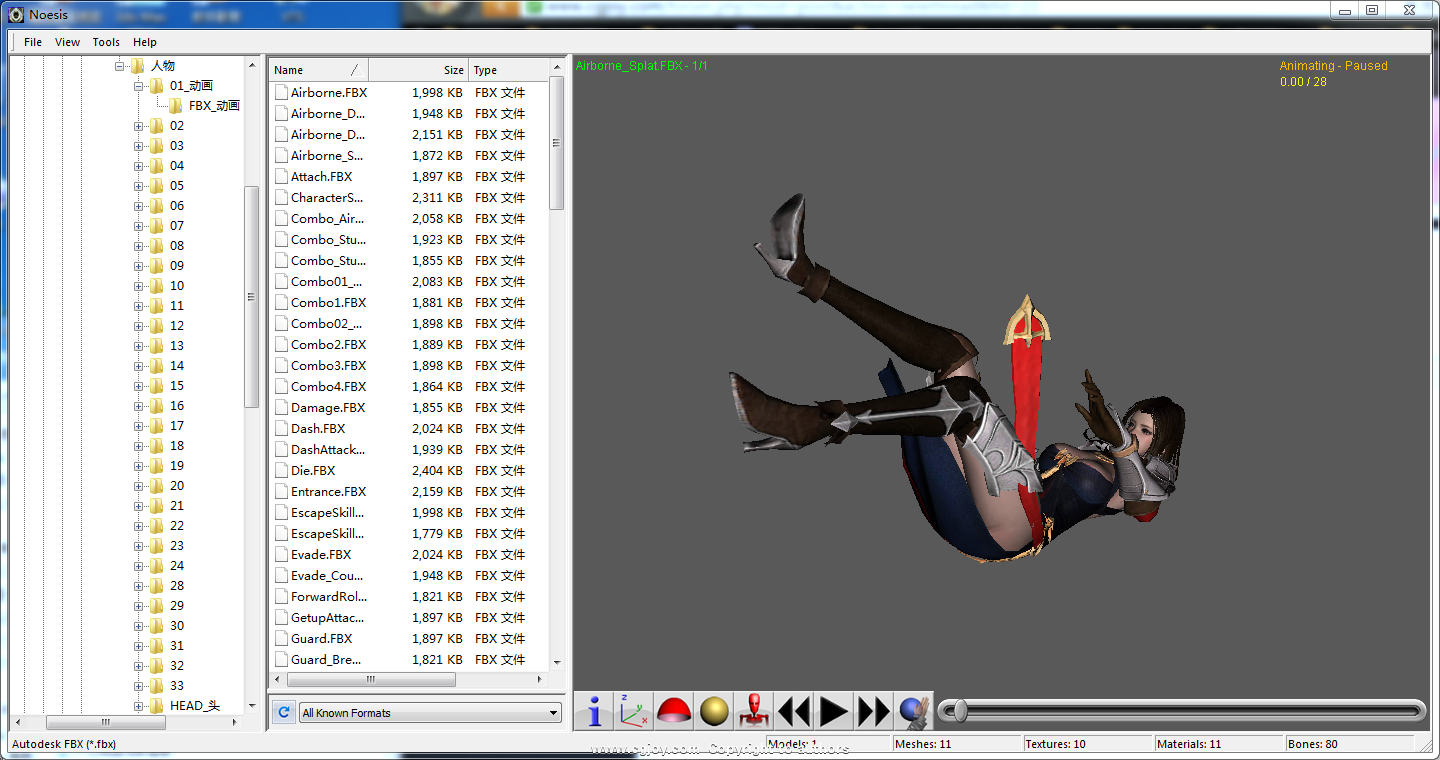Viewport: 1440px width, 760px height.
Task: Click the file list horizontal scrollbar thumb
Action: coord(370,679)
